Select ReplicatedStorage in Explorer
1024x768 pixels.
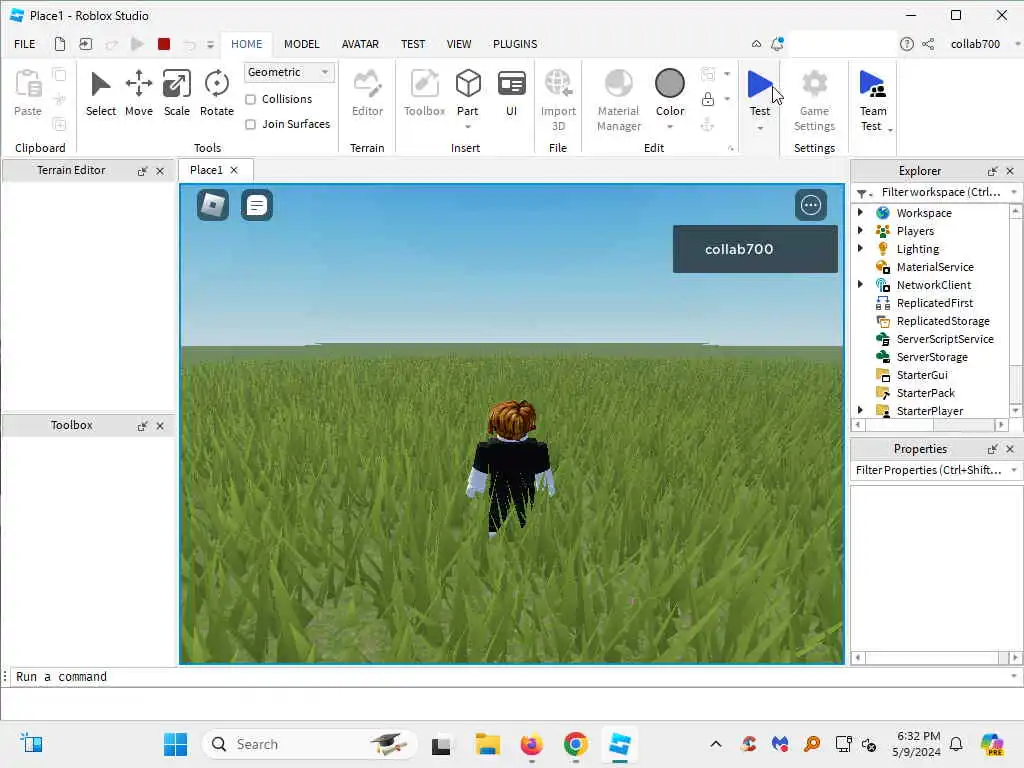[942, 321]
